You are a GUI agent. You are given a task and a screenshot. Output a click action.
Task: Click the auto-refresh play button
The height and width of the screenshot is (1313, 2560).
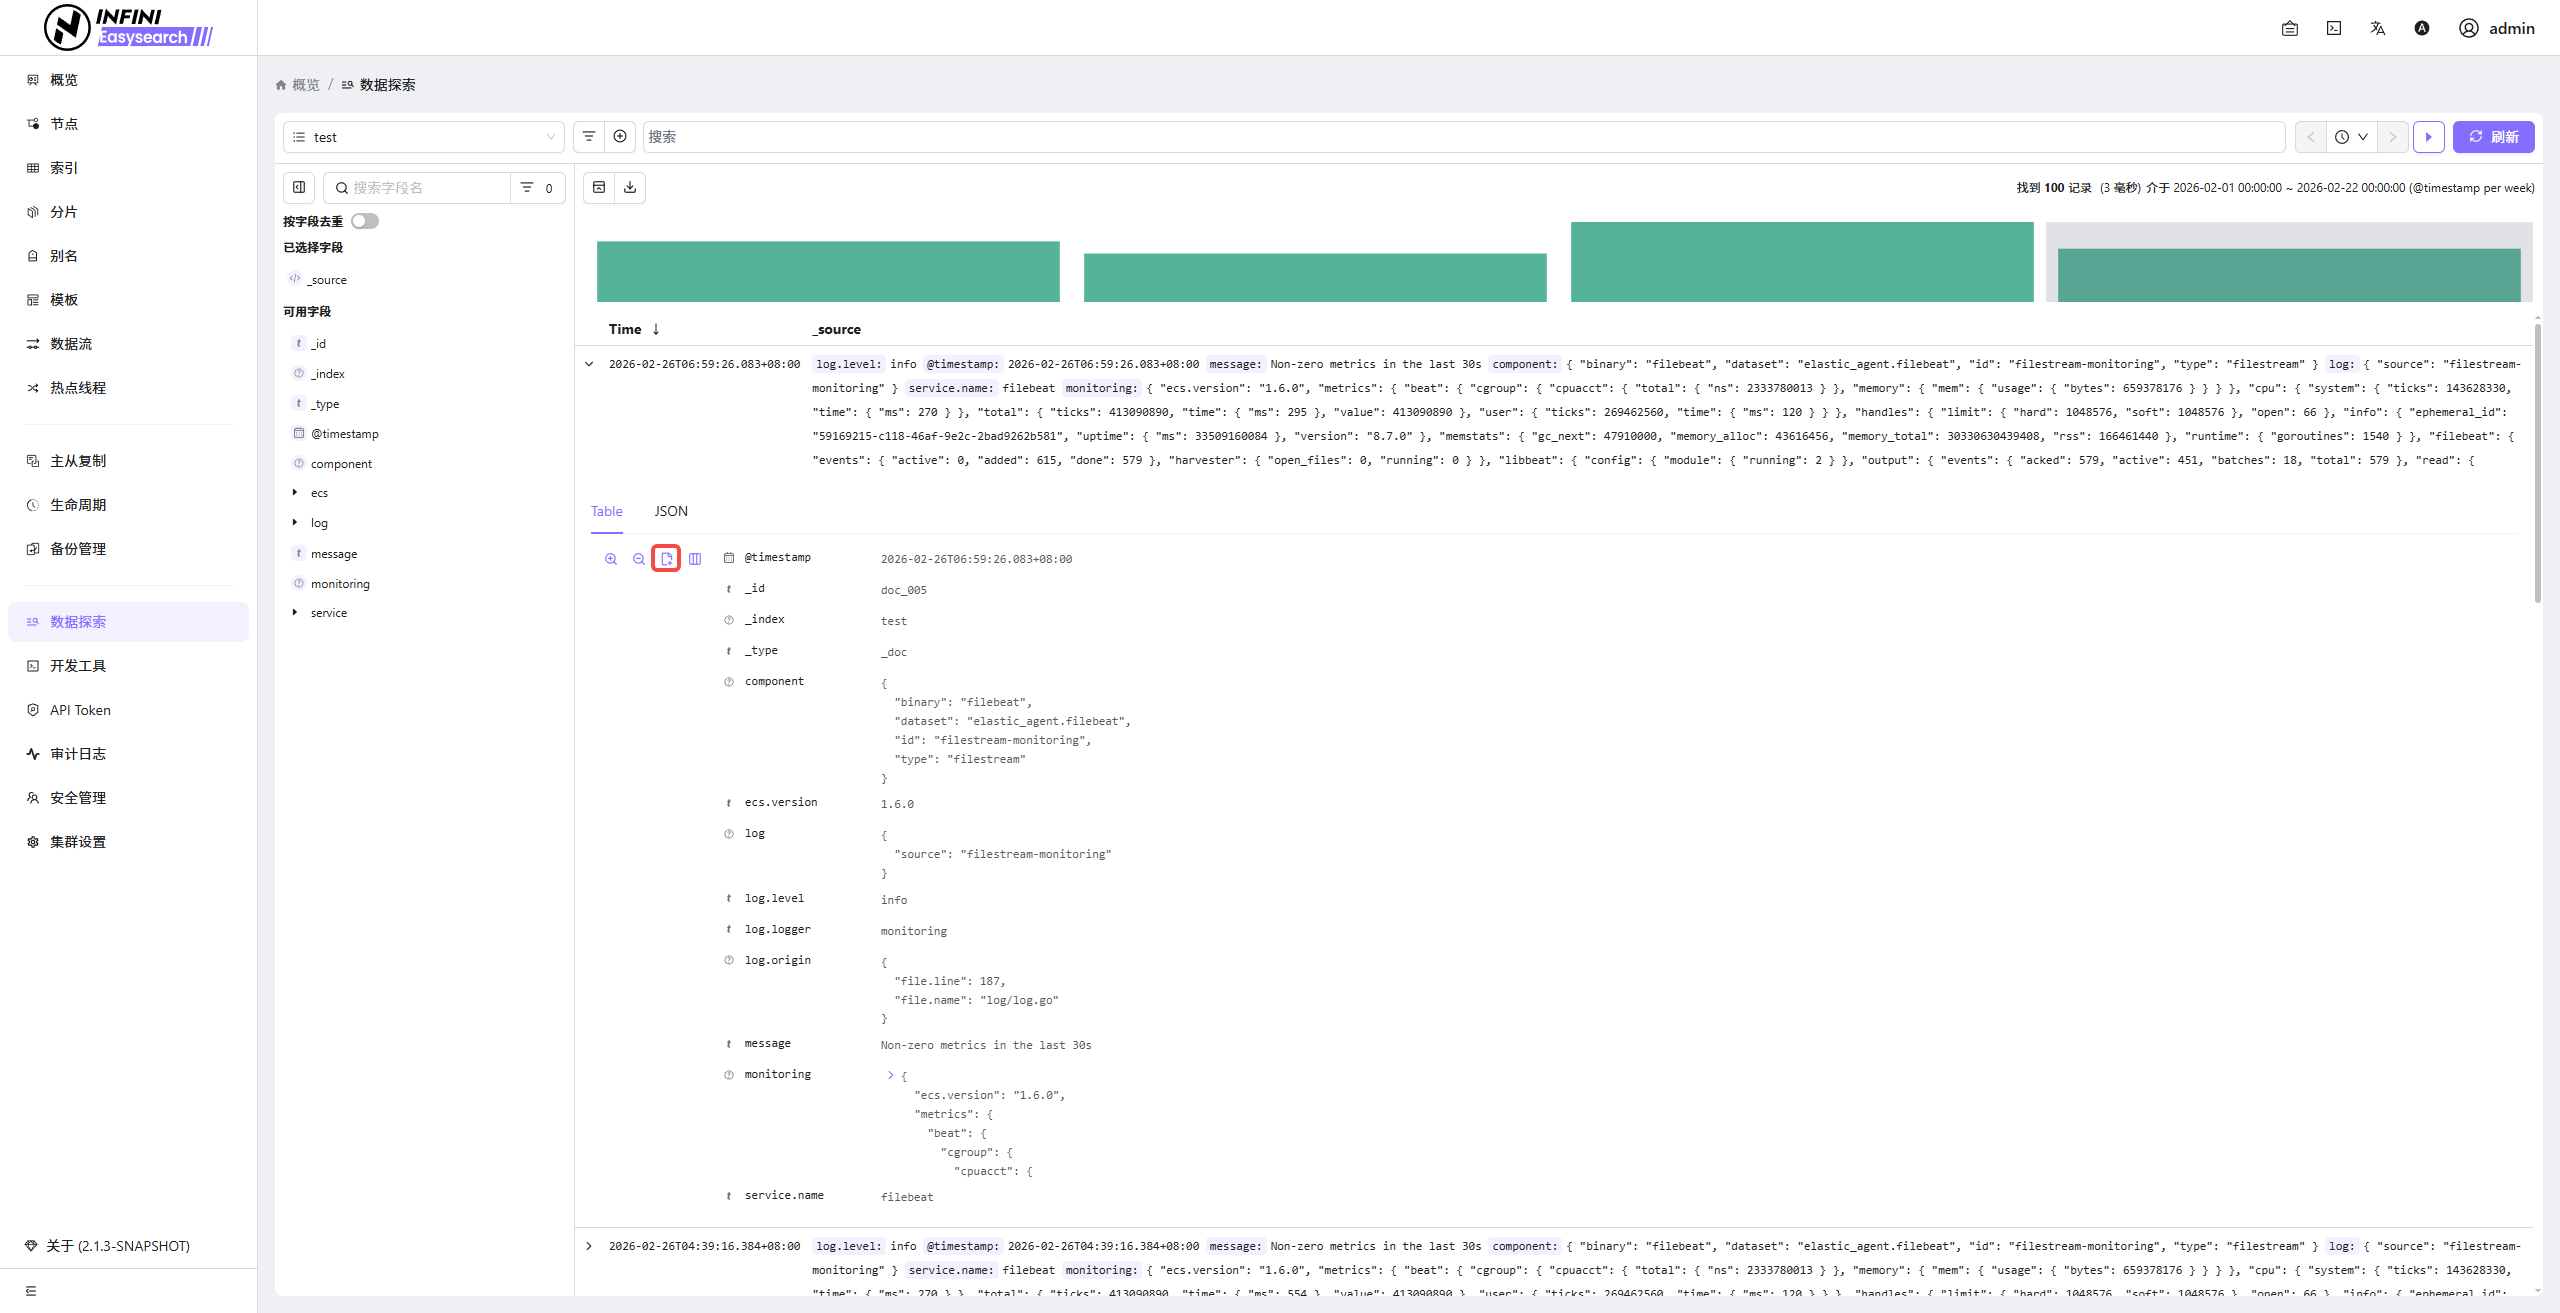coord(2428,137)
